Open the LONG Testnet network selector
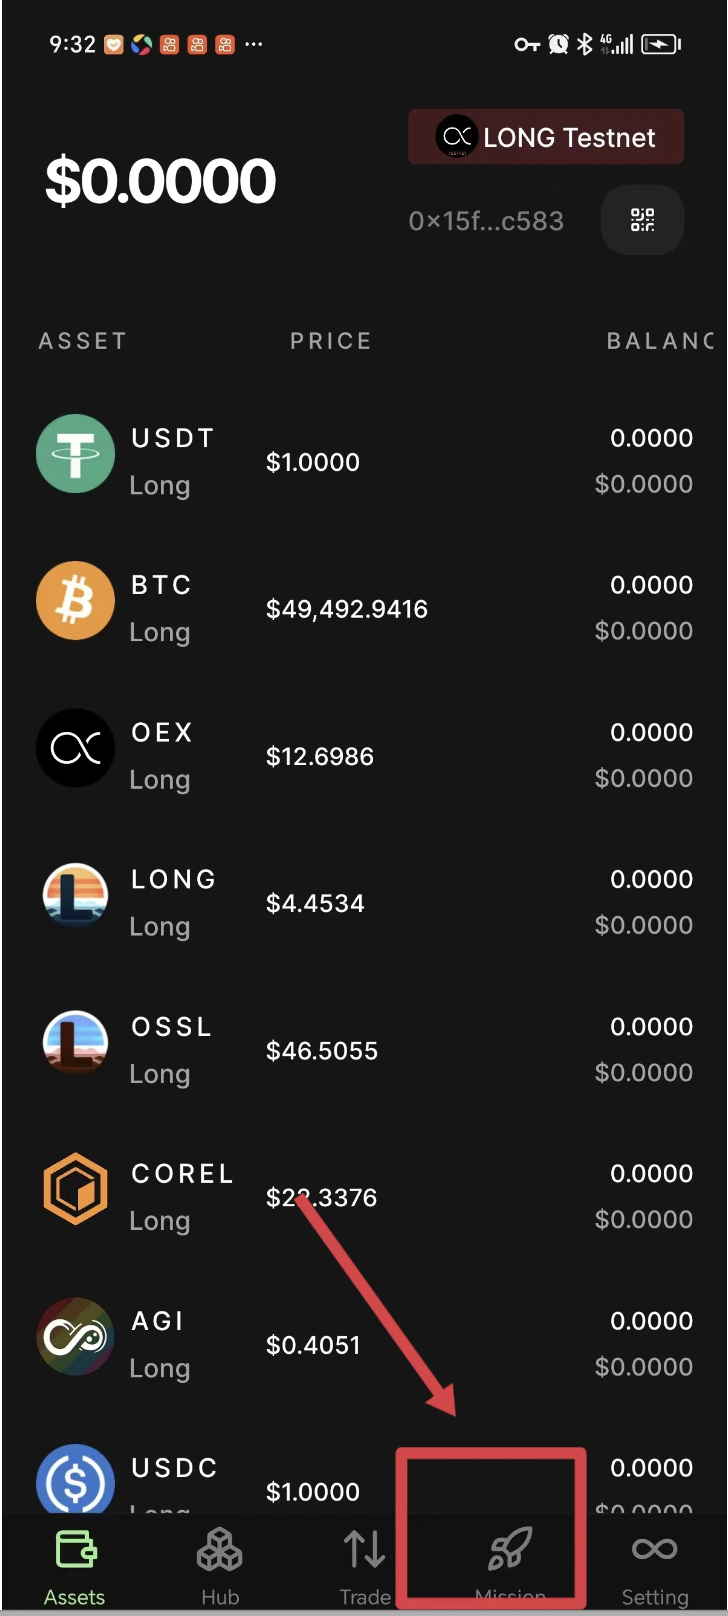The height and width of the screenshot is (1616, 728). tap(546, 137)
